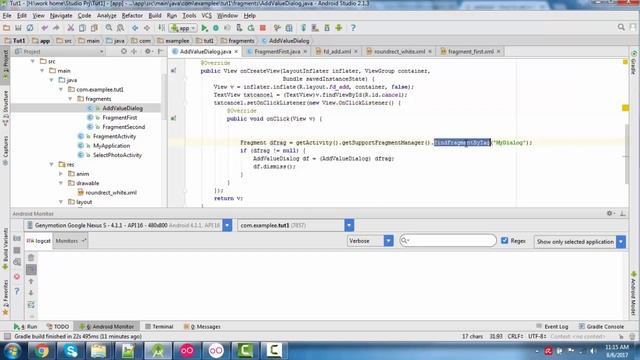Viewport: 640px width, 360px height.
Task: Click the Synchronize toolbar icon
Action: point(30,28)
